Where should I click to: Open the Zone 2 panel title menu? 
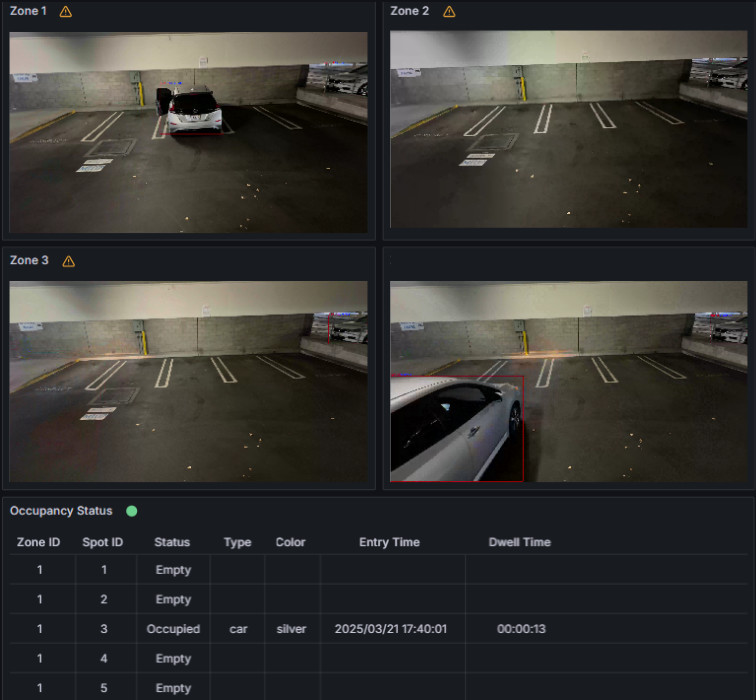point(410,11)
